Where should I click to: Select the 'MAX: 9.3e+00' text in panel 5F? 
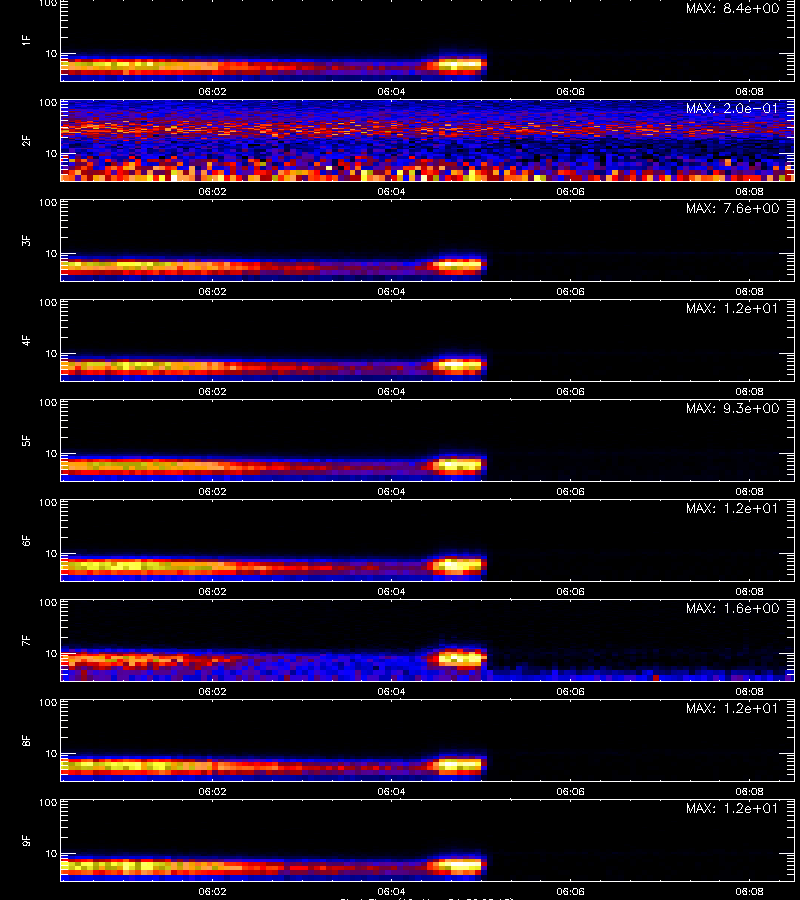732,408
